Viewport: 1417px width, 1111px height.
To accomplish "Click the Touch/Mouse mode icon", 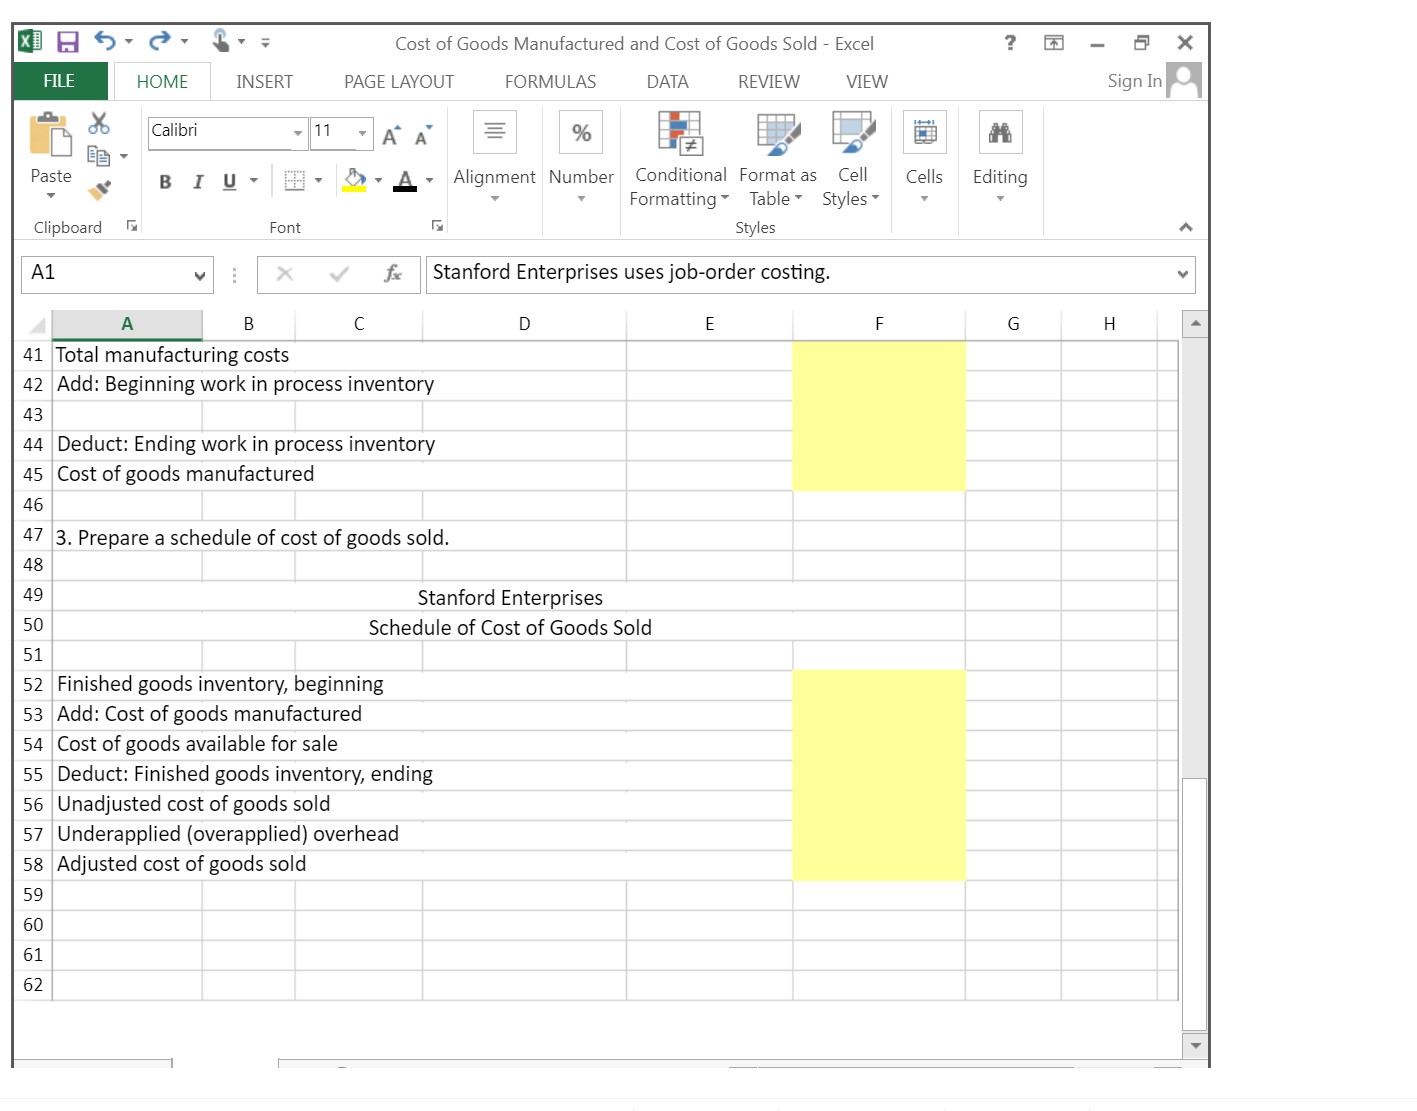I will [221, 41].
